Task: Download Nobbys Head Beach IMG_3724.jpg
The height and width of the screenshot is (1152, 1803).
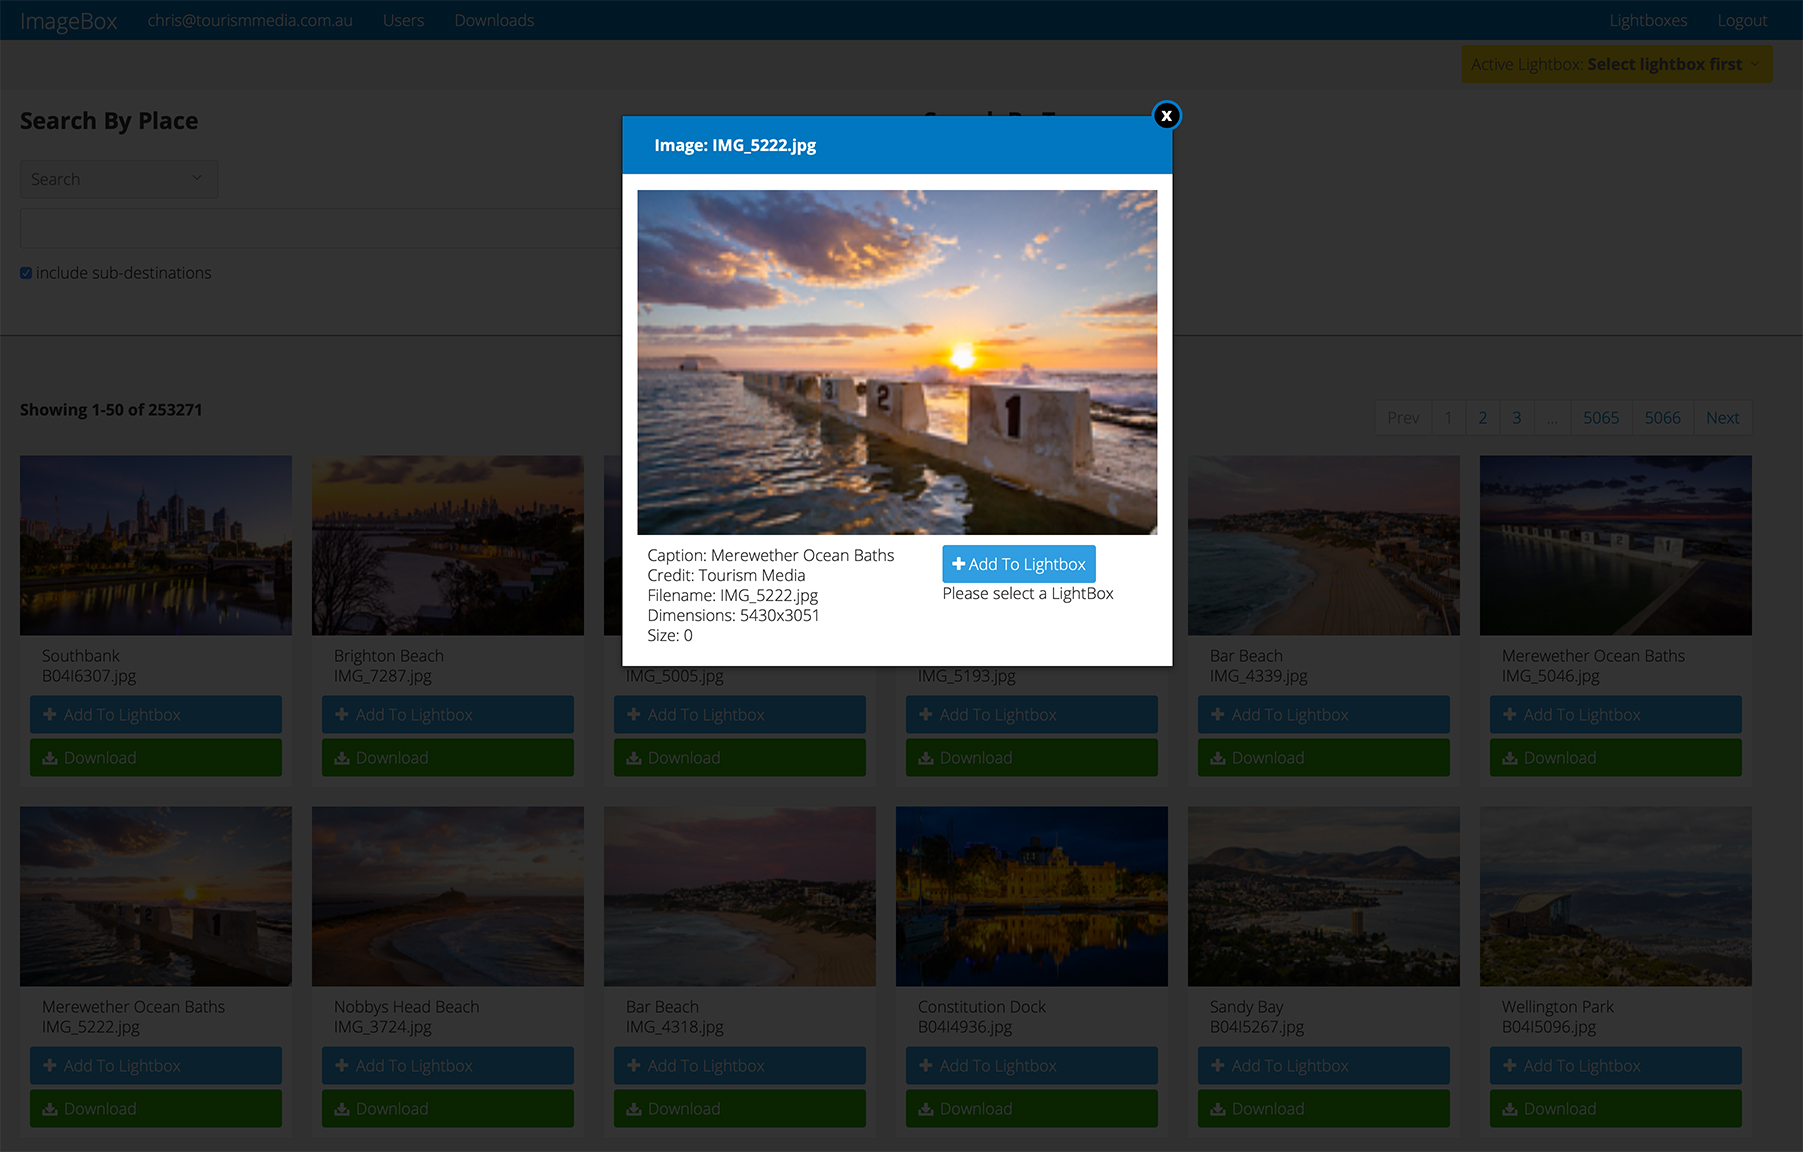Action: [x=448, y=1109]
